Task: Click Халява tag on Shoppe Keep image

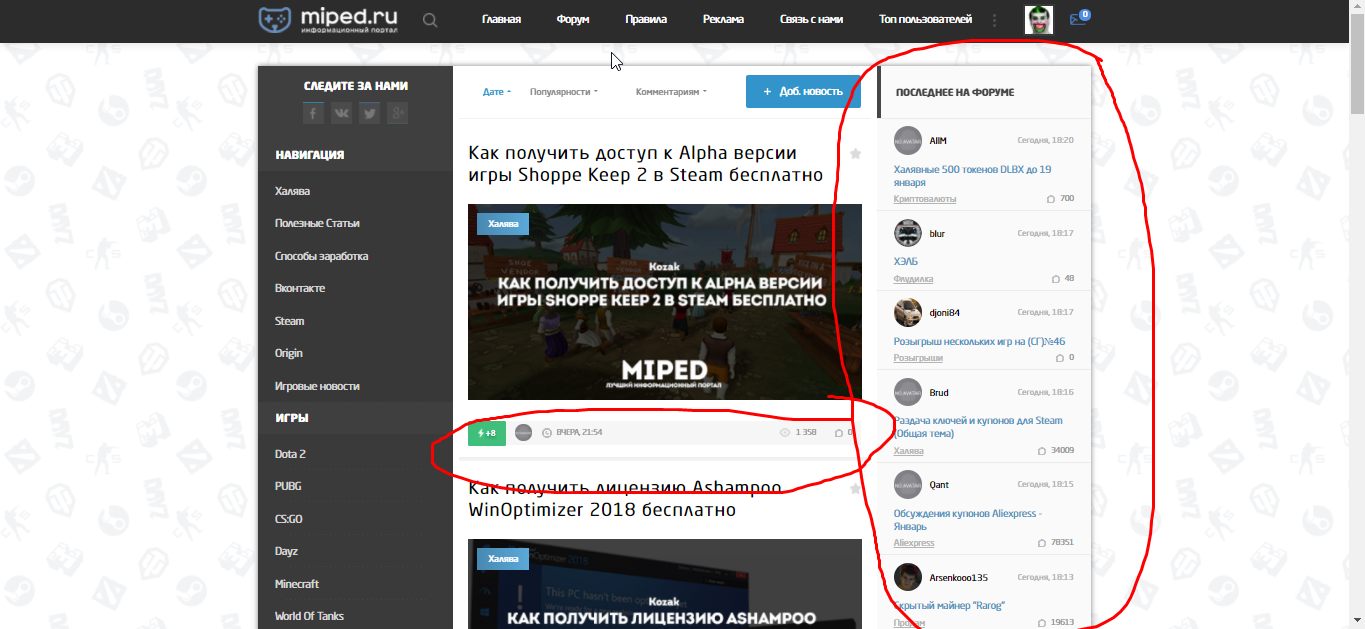Action: pyautogui.click(x=503, y=224)
